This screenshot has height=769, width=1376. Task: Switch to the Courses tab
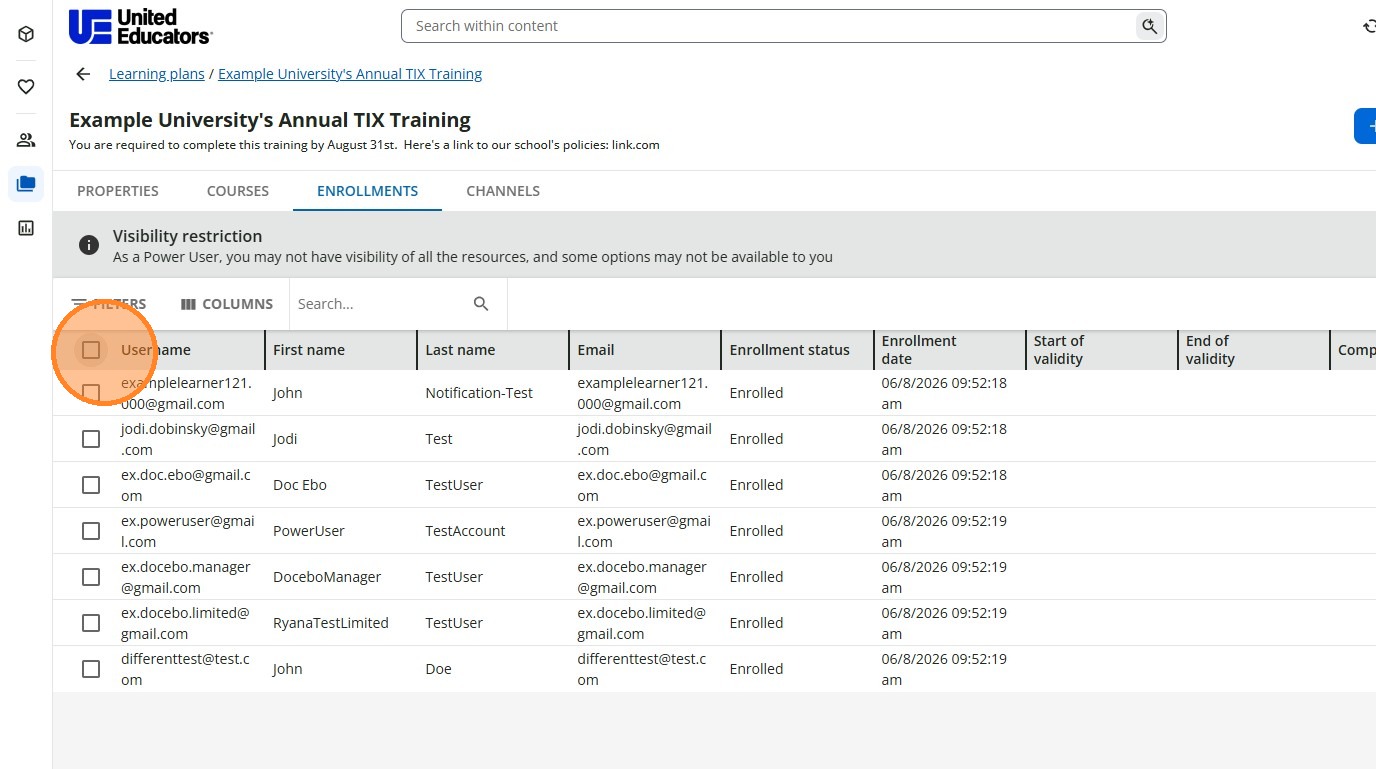pyautogui.click(x=238, y=191)
